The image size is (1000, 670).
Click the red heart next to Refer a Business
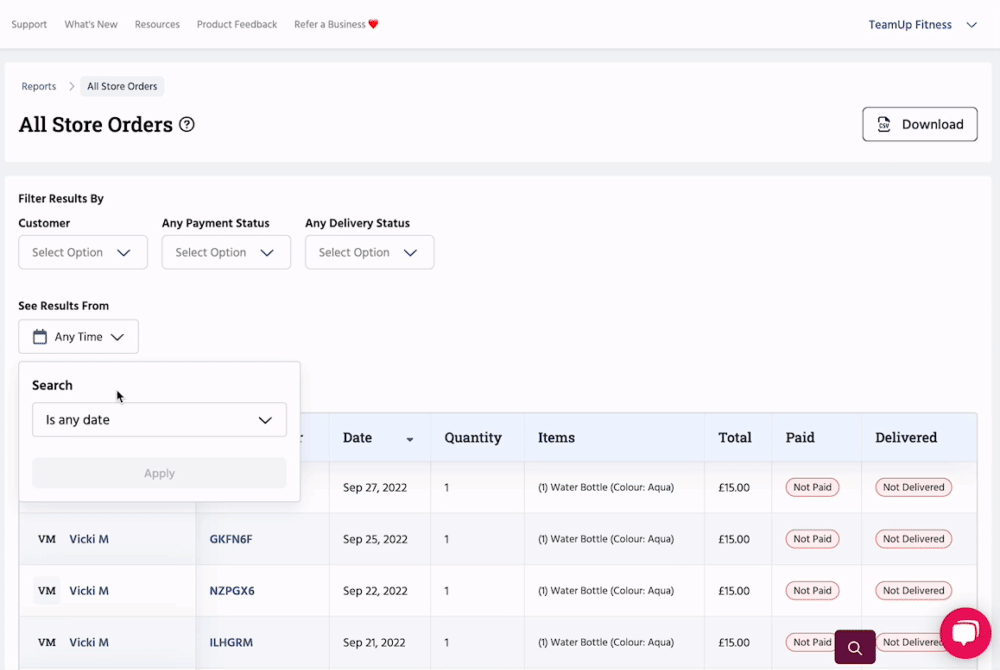(374, 25)
